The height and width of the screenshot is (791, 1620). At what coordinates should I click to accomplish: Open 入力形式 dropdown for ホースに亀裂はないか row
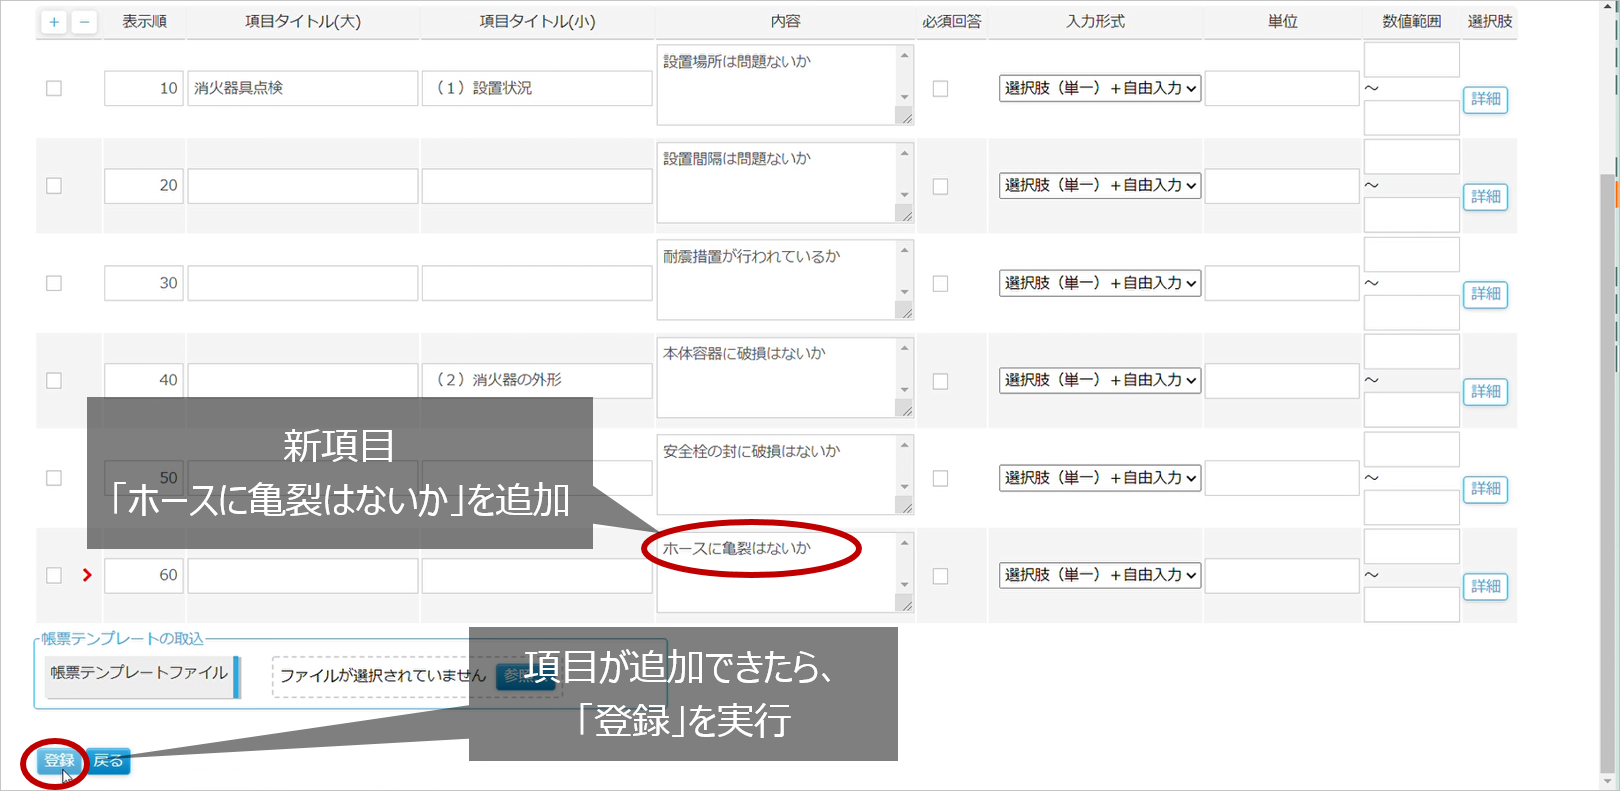coord(1100,576)
